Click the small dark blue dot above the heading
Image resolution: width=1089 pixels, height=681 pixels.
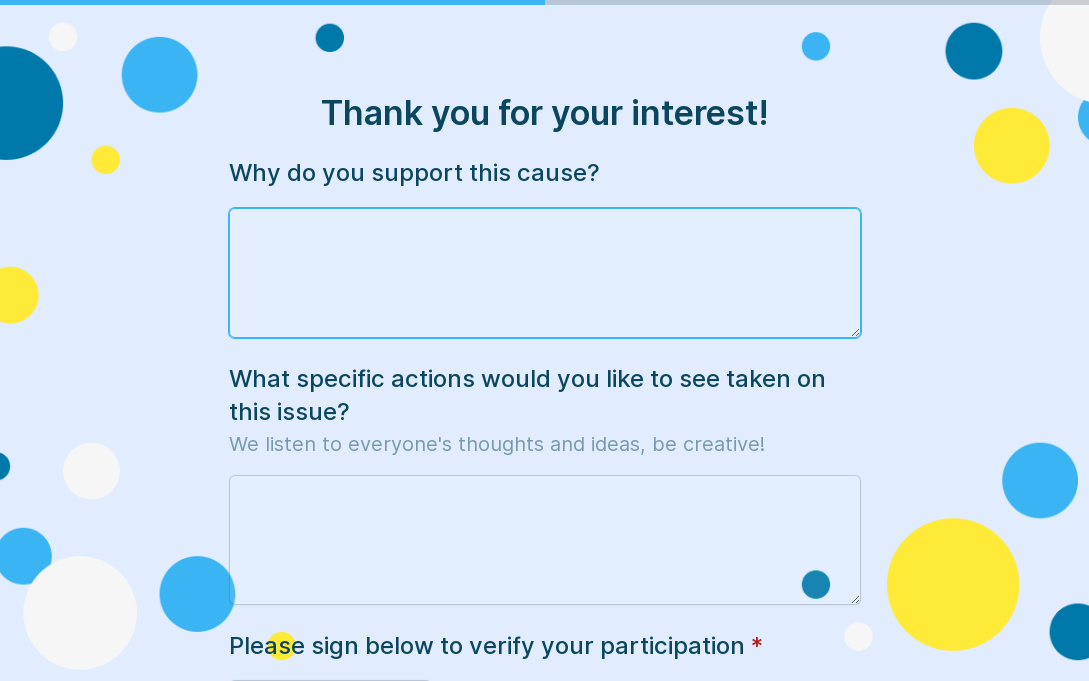tap(330, 38)
